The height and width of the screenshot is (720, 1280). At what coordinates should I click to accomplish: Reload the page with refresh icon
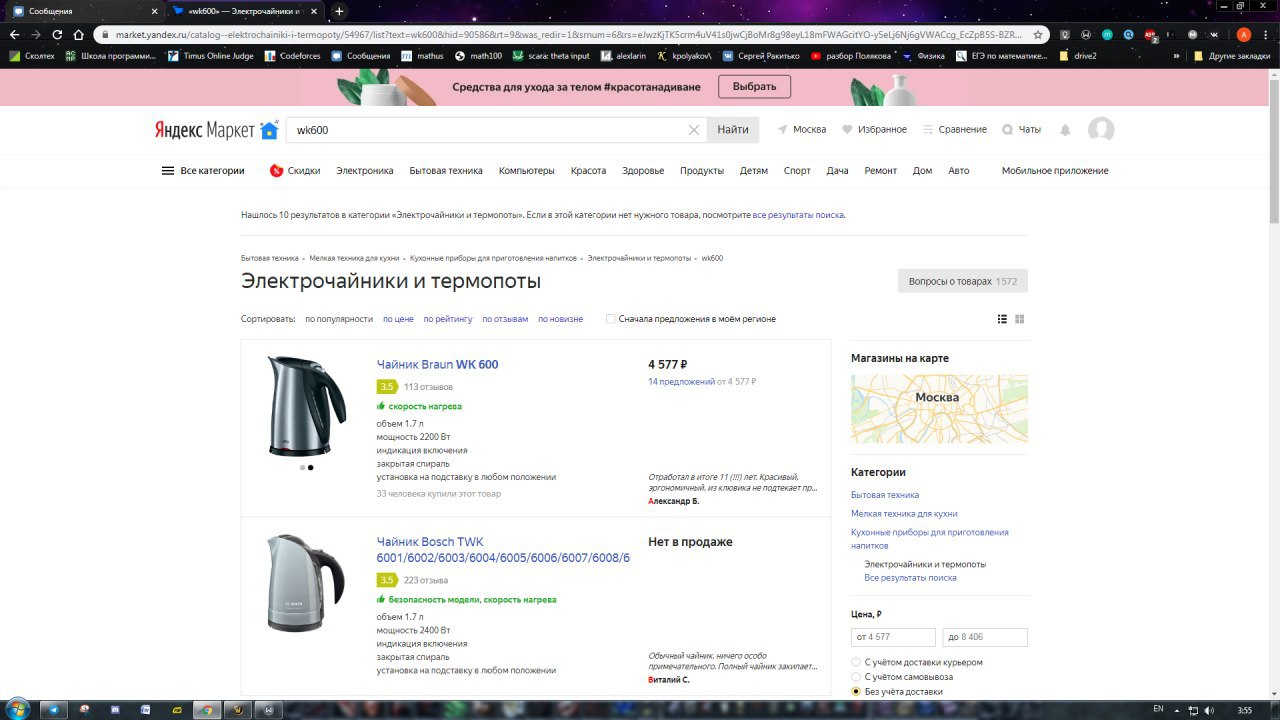57,34
